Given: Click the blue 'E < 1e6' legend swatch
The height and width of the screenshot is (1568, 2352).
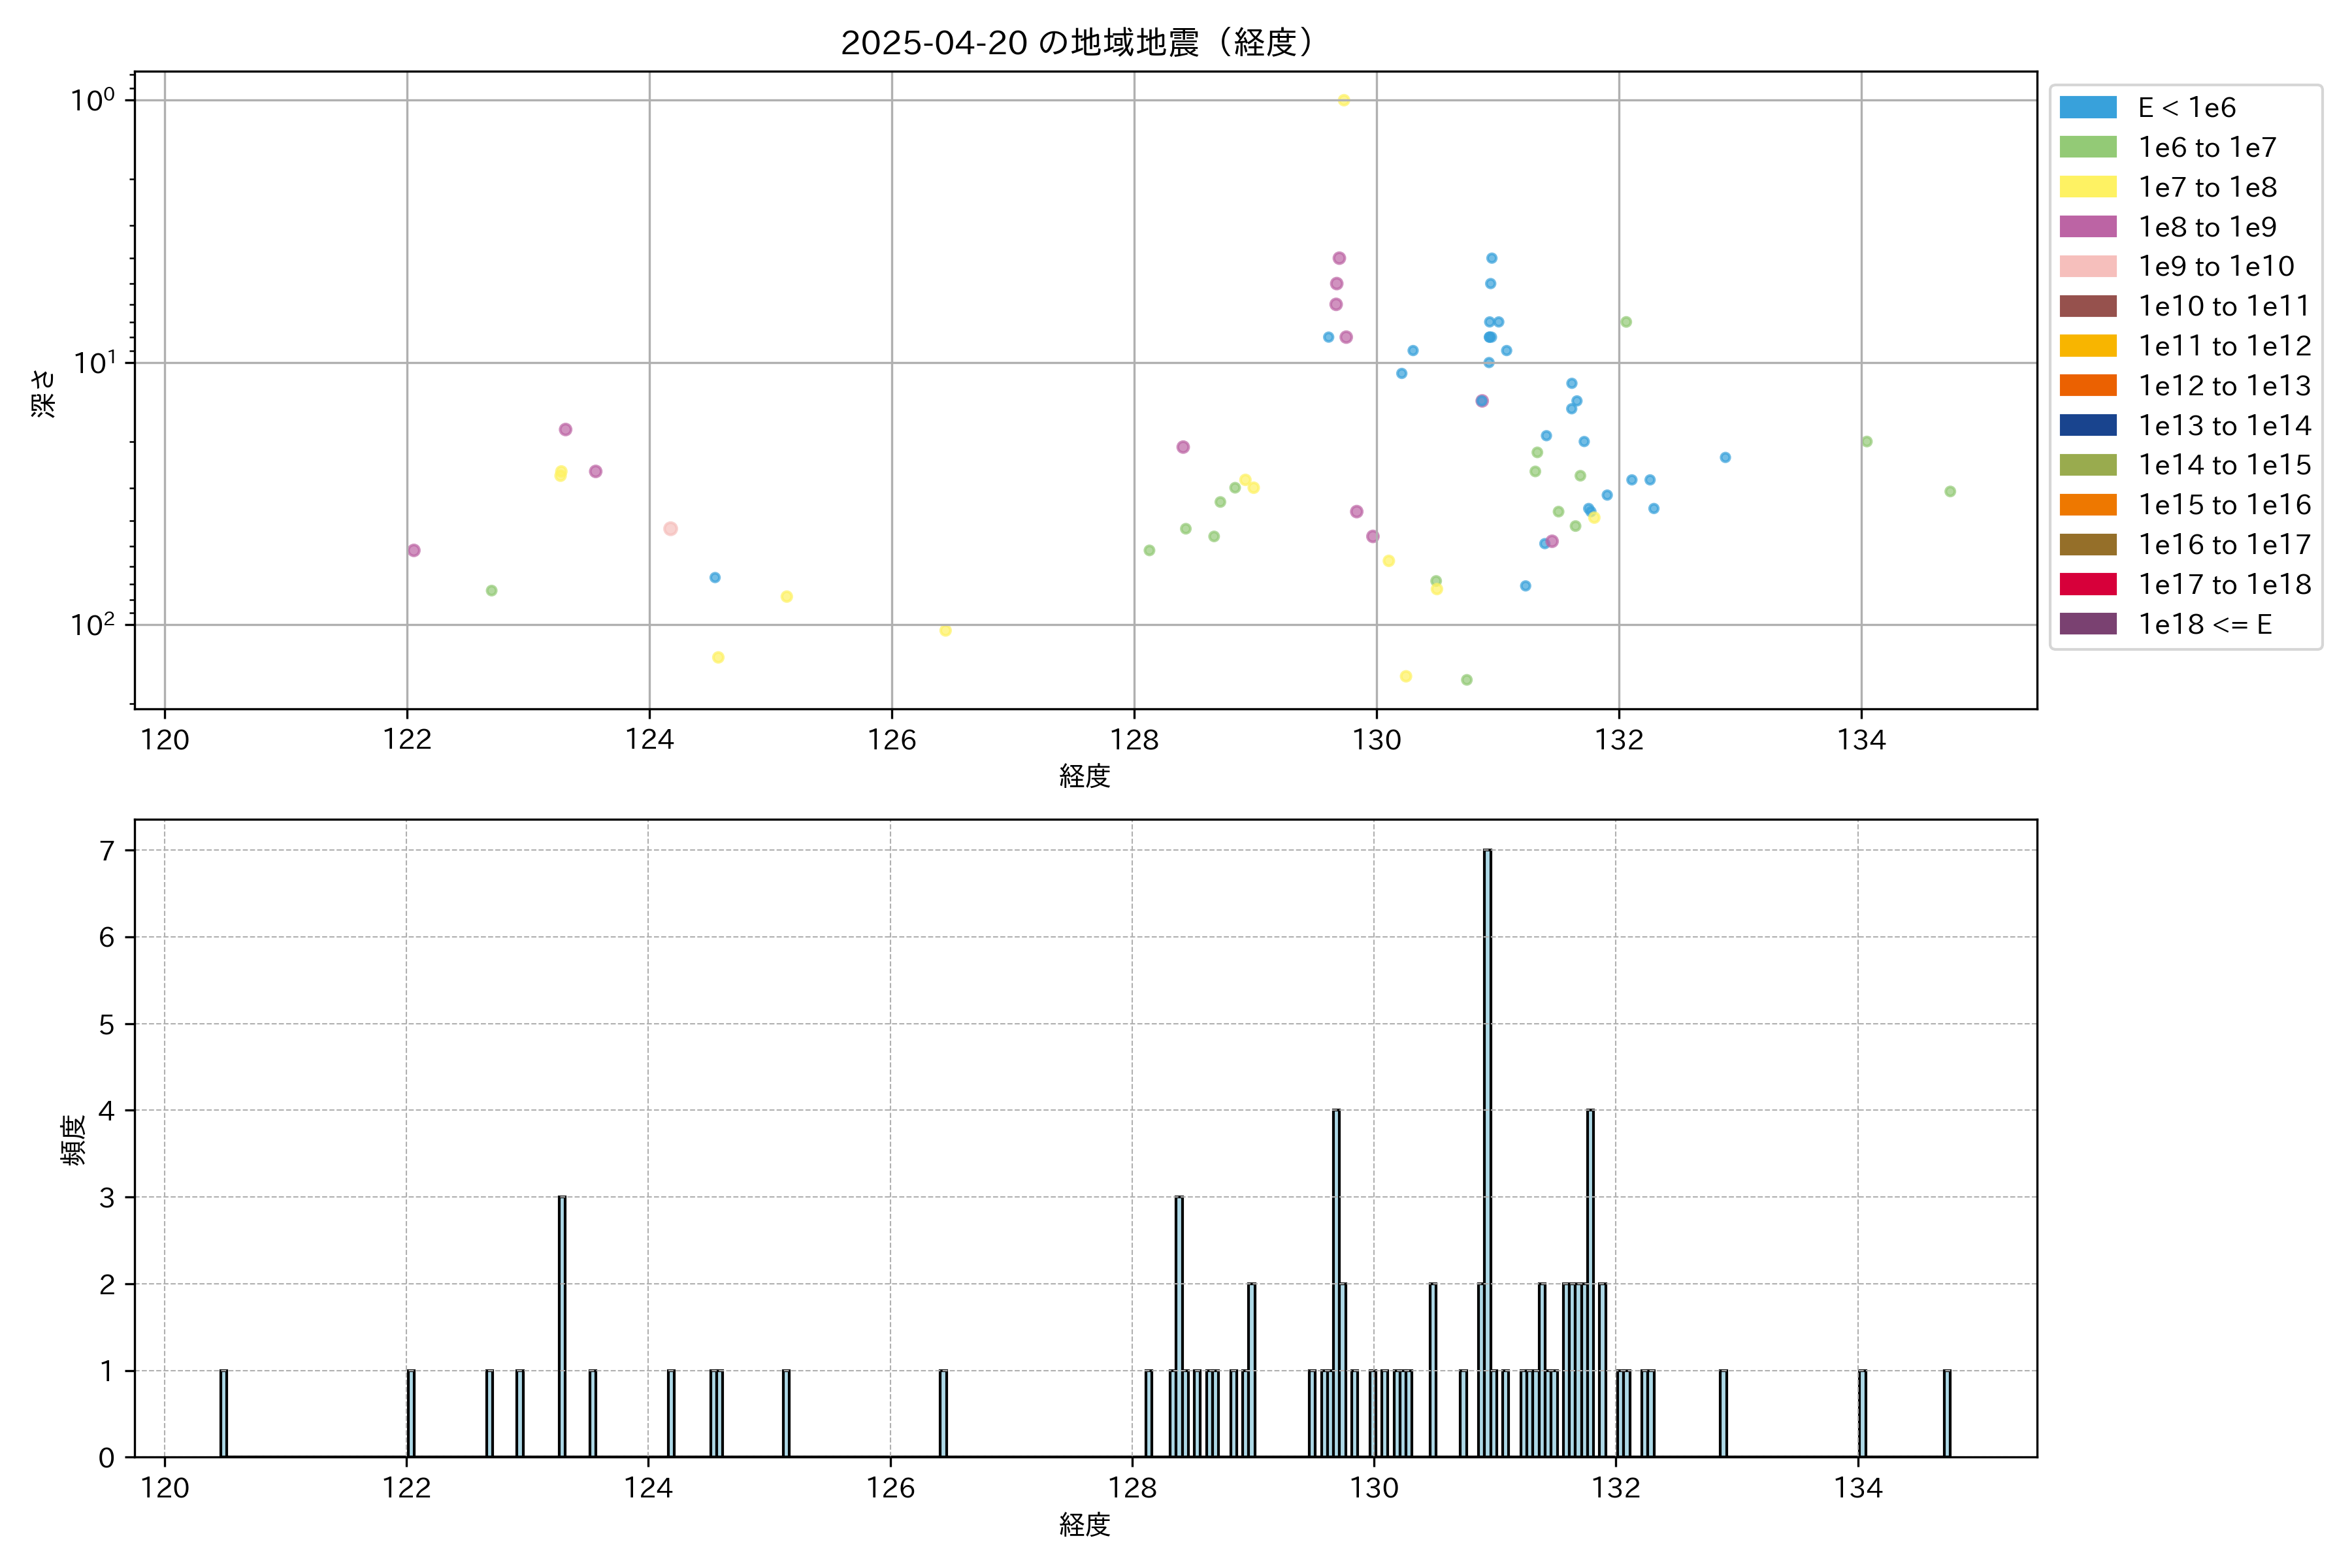Looking at the screenshot, I should click(2088, 108).
